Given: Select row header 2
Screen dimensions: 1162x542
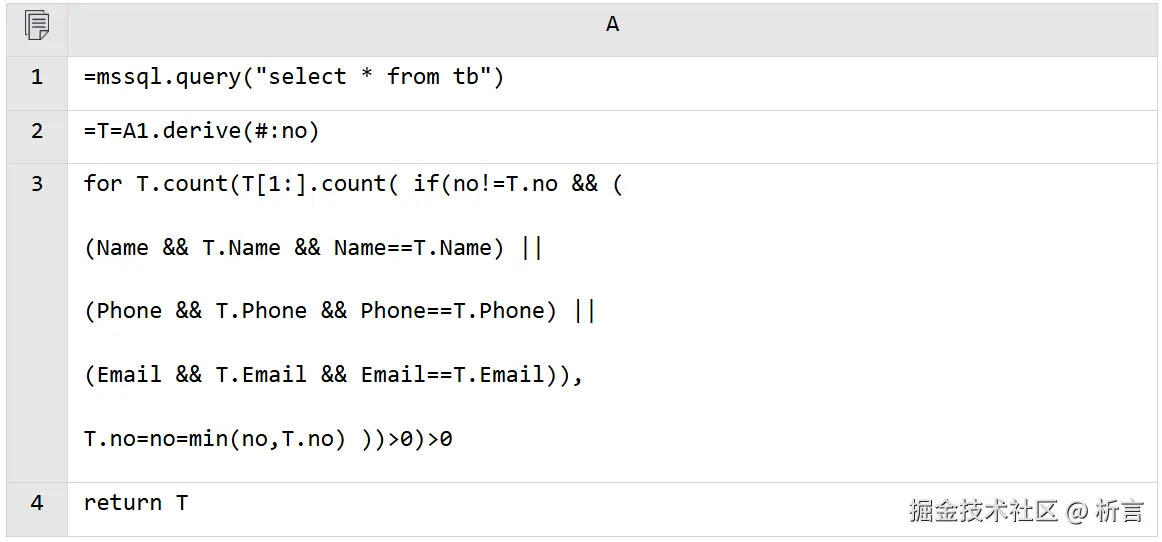Looking at the screenshot, I should 37,131.
